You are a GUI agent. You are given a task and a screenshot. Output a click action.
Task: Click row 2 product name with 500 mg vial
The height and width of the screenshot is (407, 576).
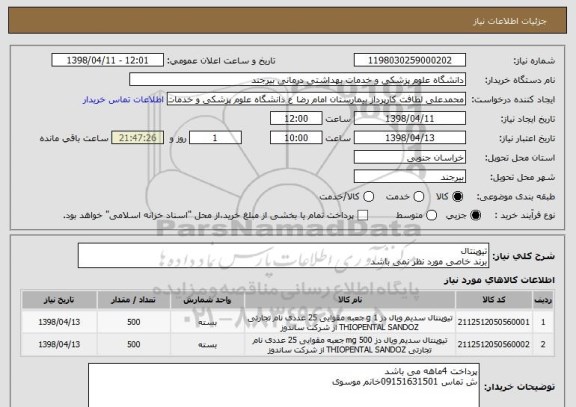coord(350,345)
